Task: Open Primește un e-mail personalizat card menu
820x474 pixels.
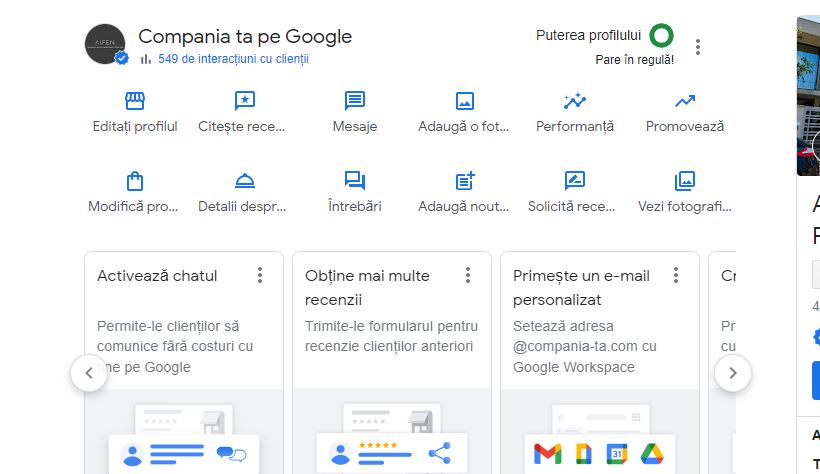Action: pos(676,275)
